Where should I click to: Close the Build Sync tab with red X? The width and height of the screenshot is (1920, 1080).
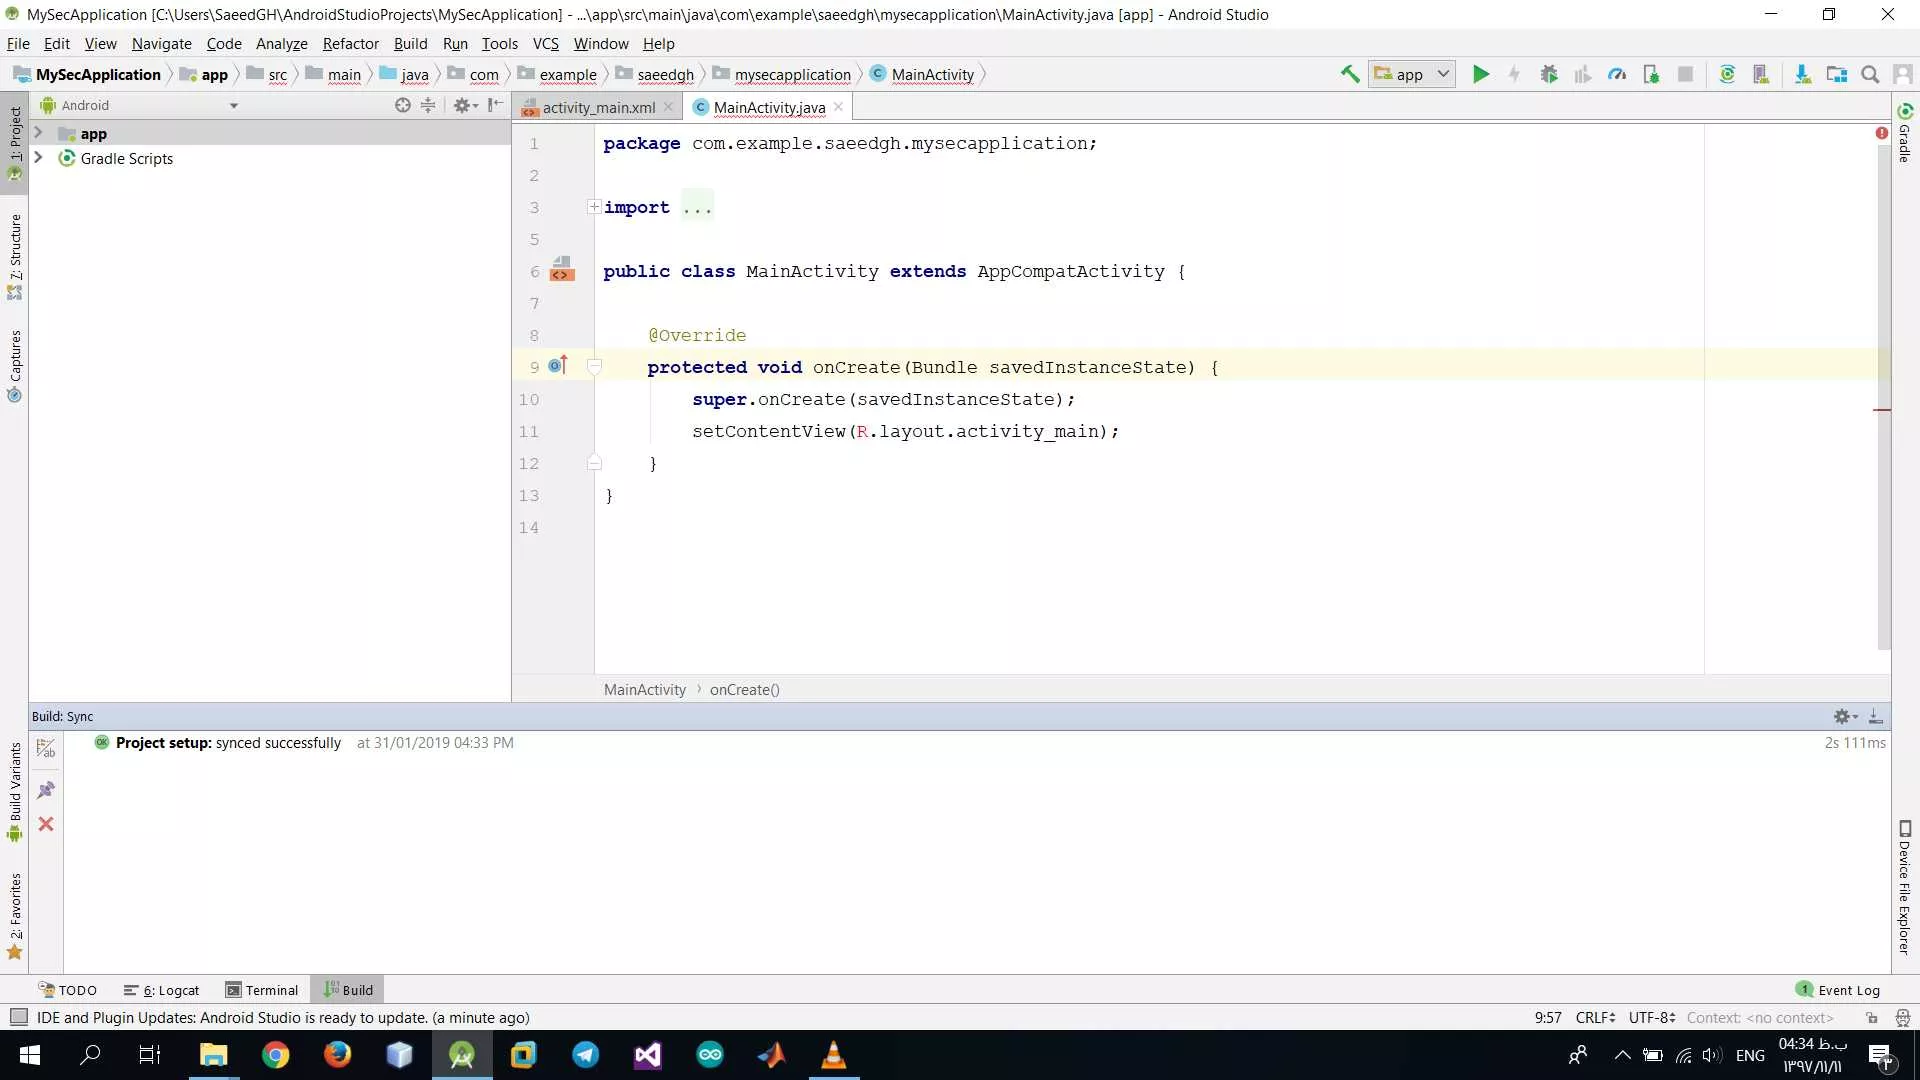click(x=46, y=824)
